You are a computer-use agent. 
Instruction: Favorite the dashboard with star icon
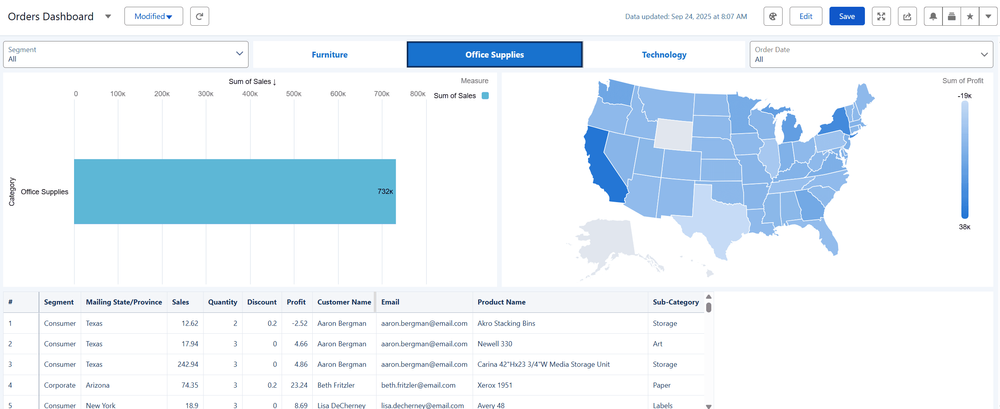click(x=968, y=16)
